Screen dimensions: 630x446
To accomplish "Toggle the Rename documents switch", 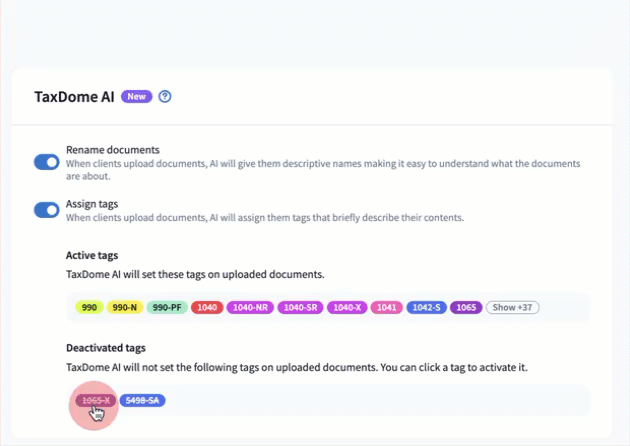I will [47, 162].
